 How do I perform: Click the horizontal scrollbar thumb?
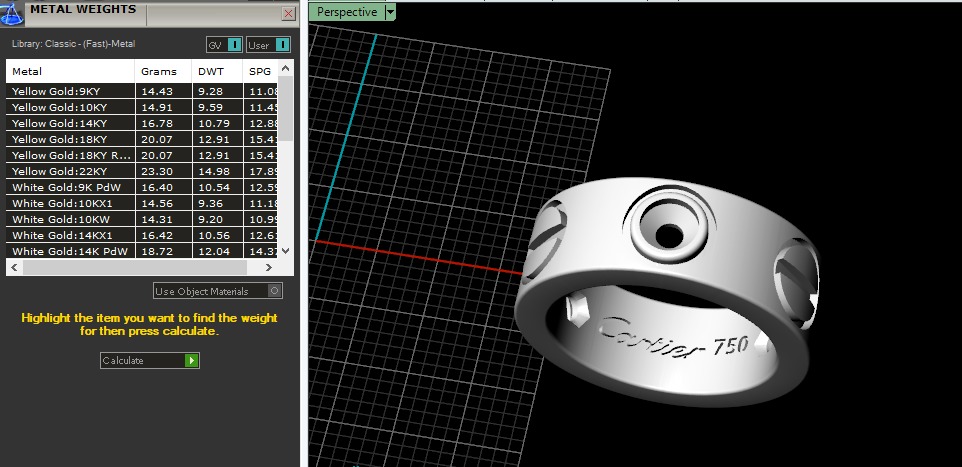coord(135,268)
